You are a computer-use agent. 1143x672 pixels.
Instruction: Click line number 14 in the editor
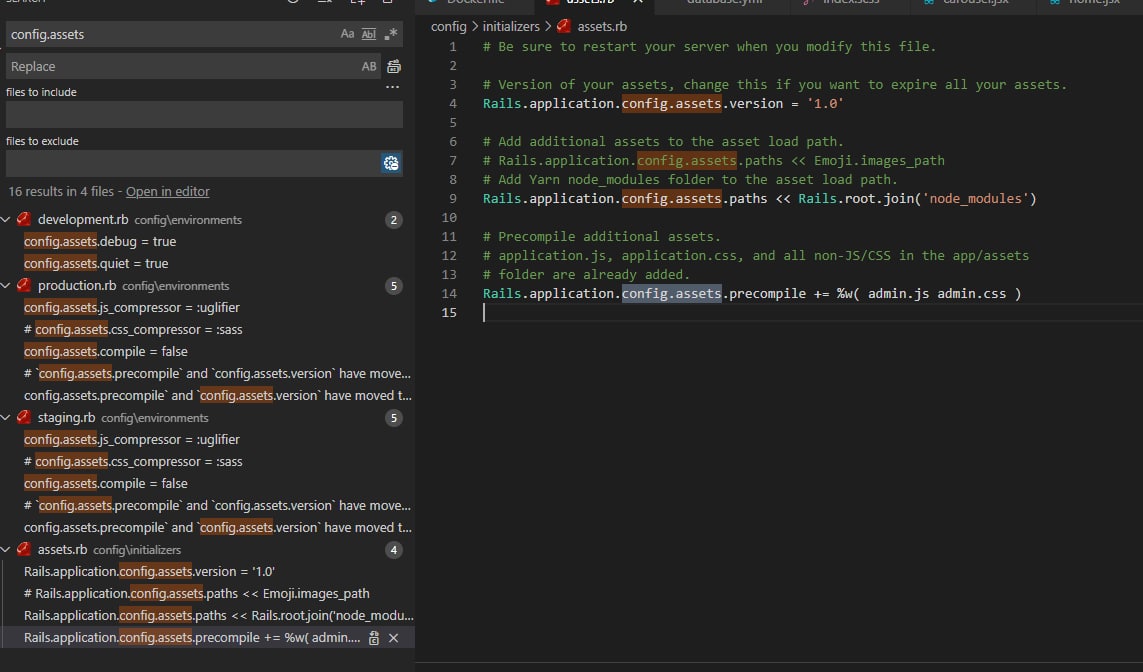[x=449, y=294]
